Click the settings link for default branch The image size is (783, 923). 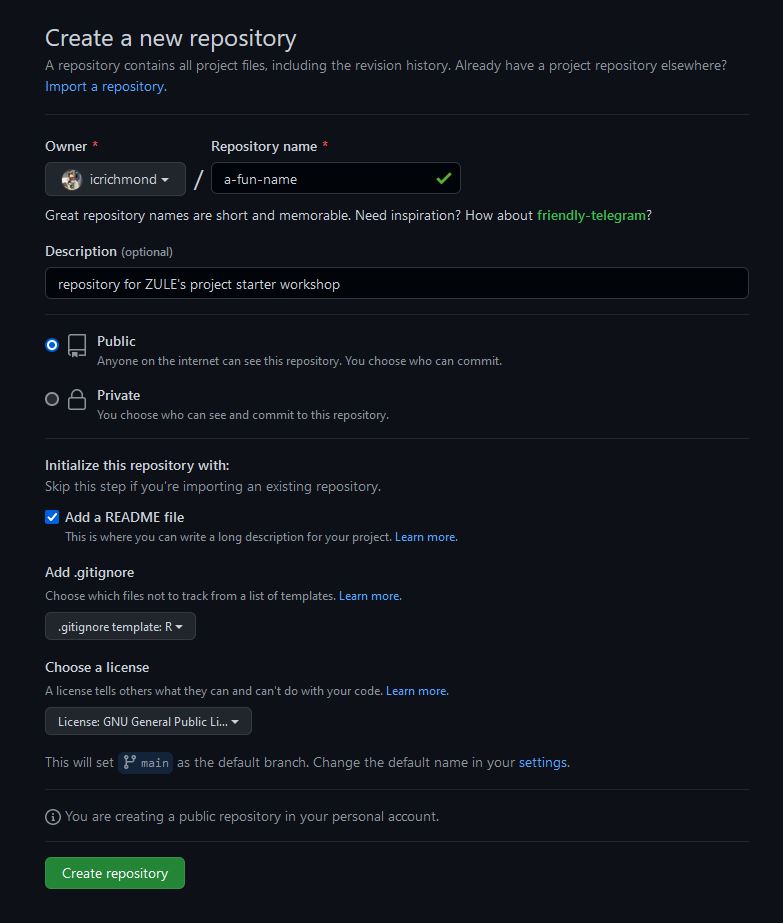coord(543,762)
